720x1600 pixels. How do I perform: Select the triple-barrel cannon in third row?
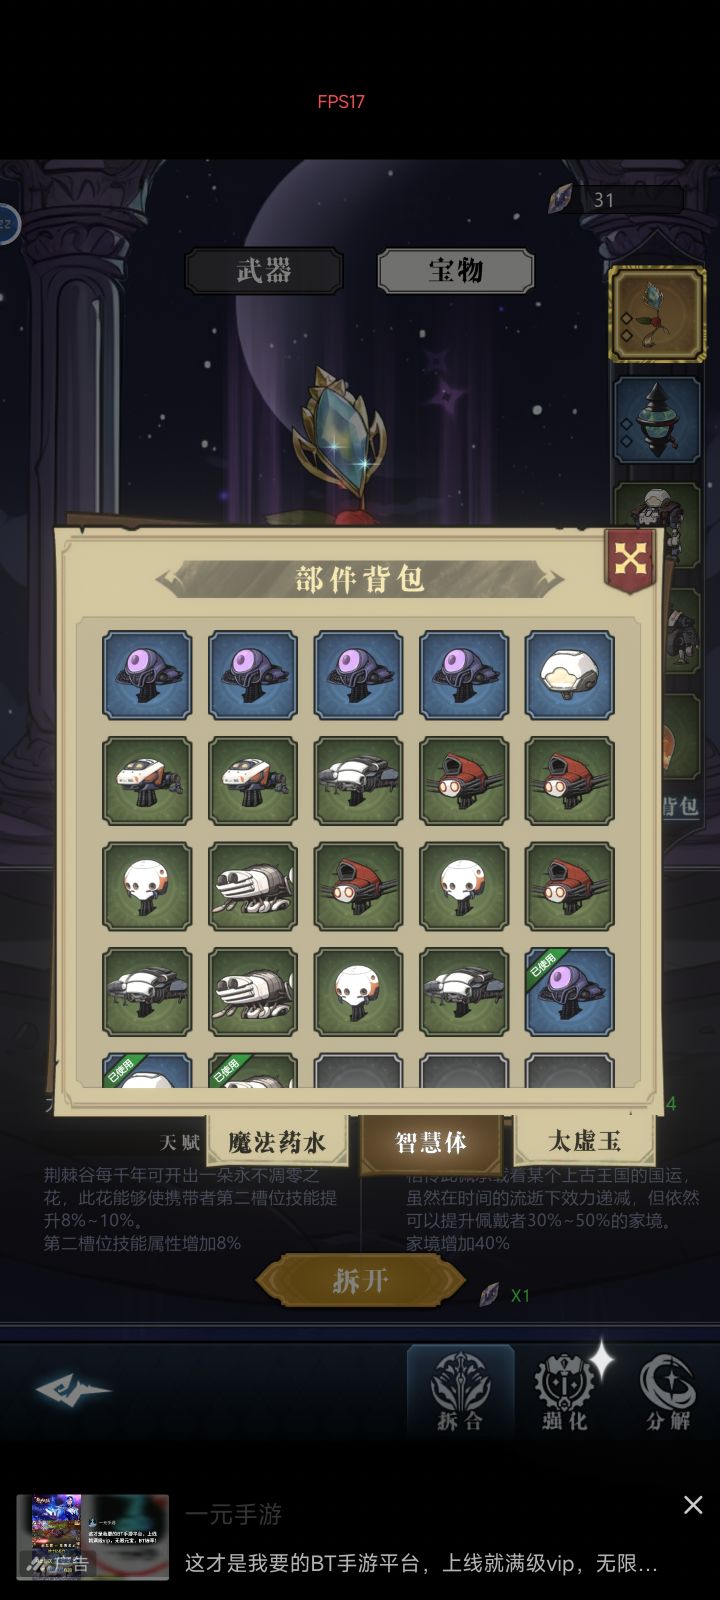(x=253, y=887)
